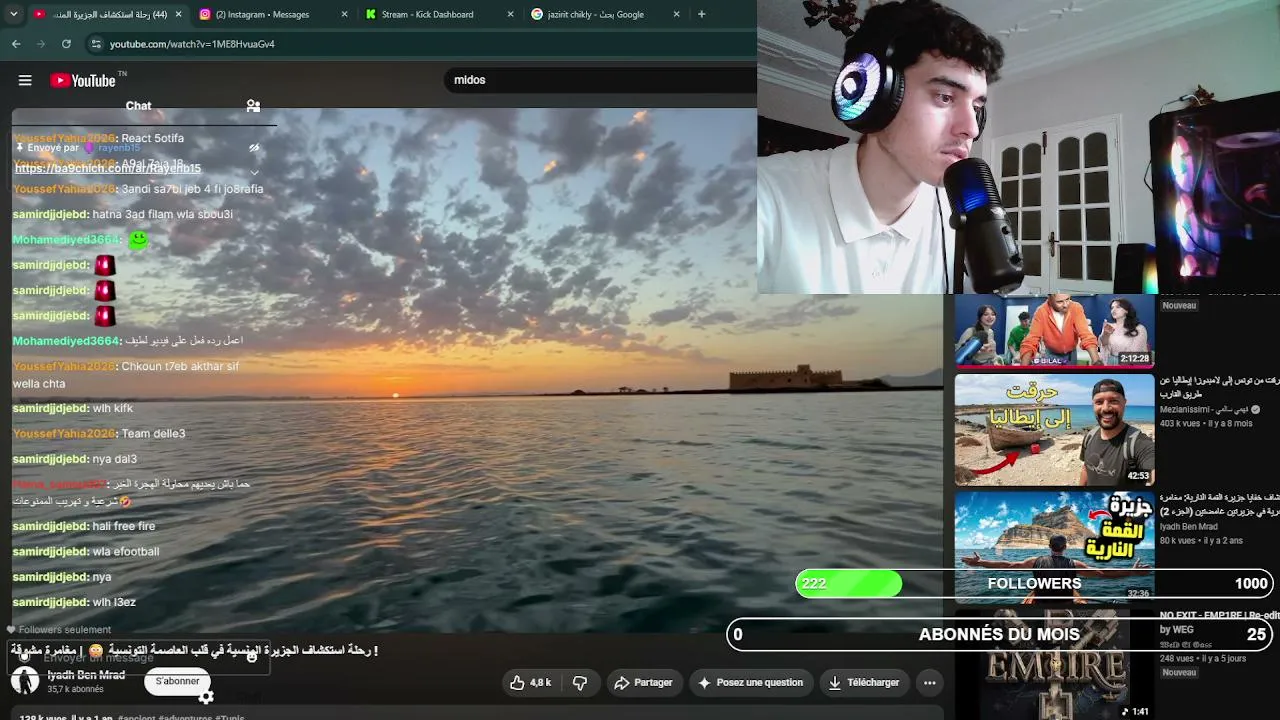Open the 42:53 Italy boat video thumbnail
The width and height of the screenshot is (1280, 720).
(x=1054, y=430)
